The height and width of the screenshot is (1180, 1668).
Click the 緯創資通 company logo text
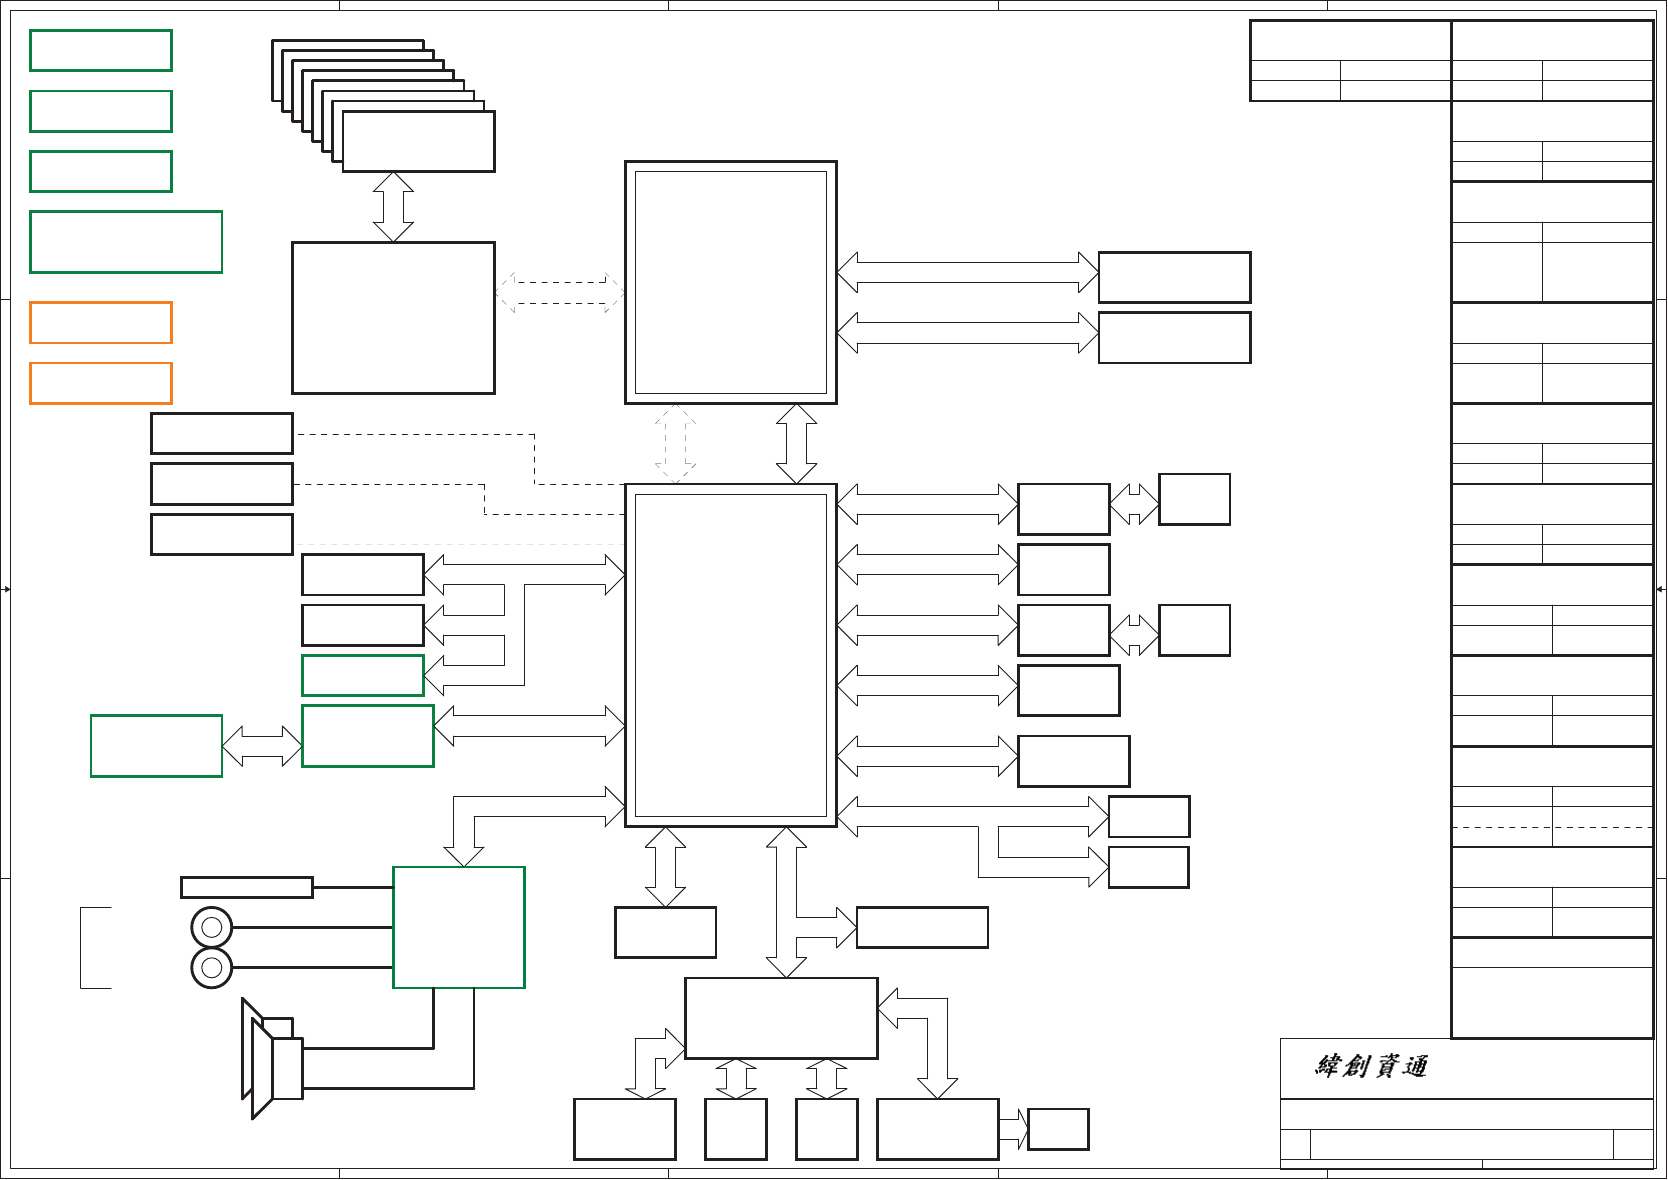pyautogui.click(x=1371, y=1066)
